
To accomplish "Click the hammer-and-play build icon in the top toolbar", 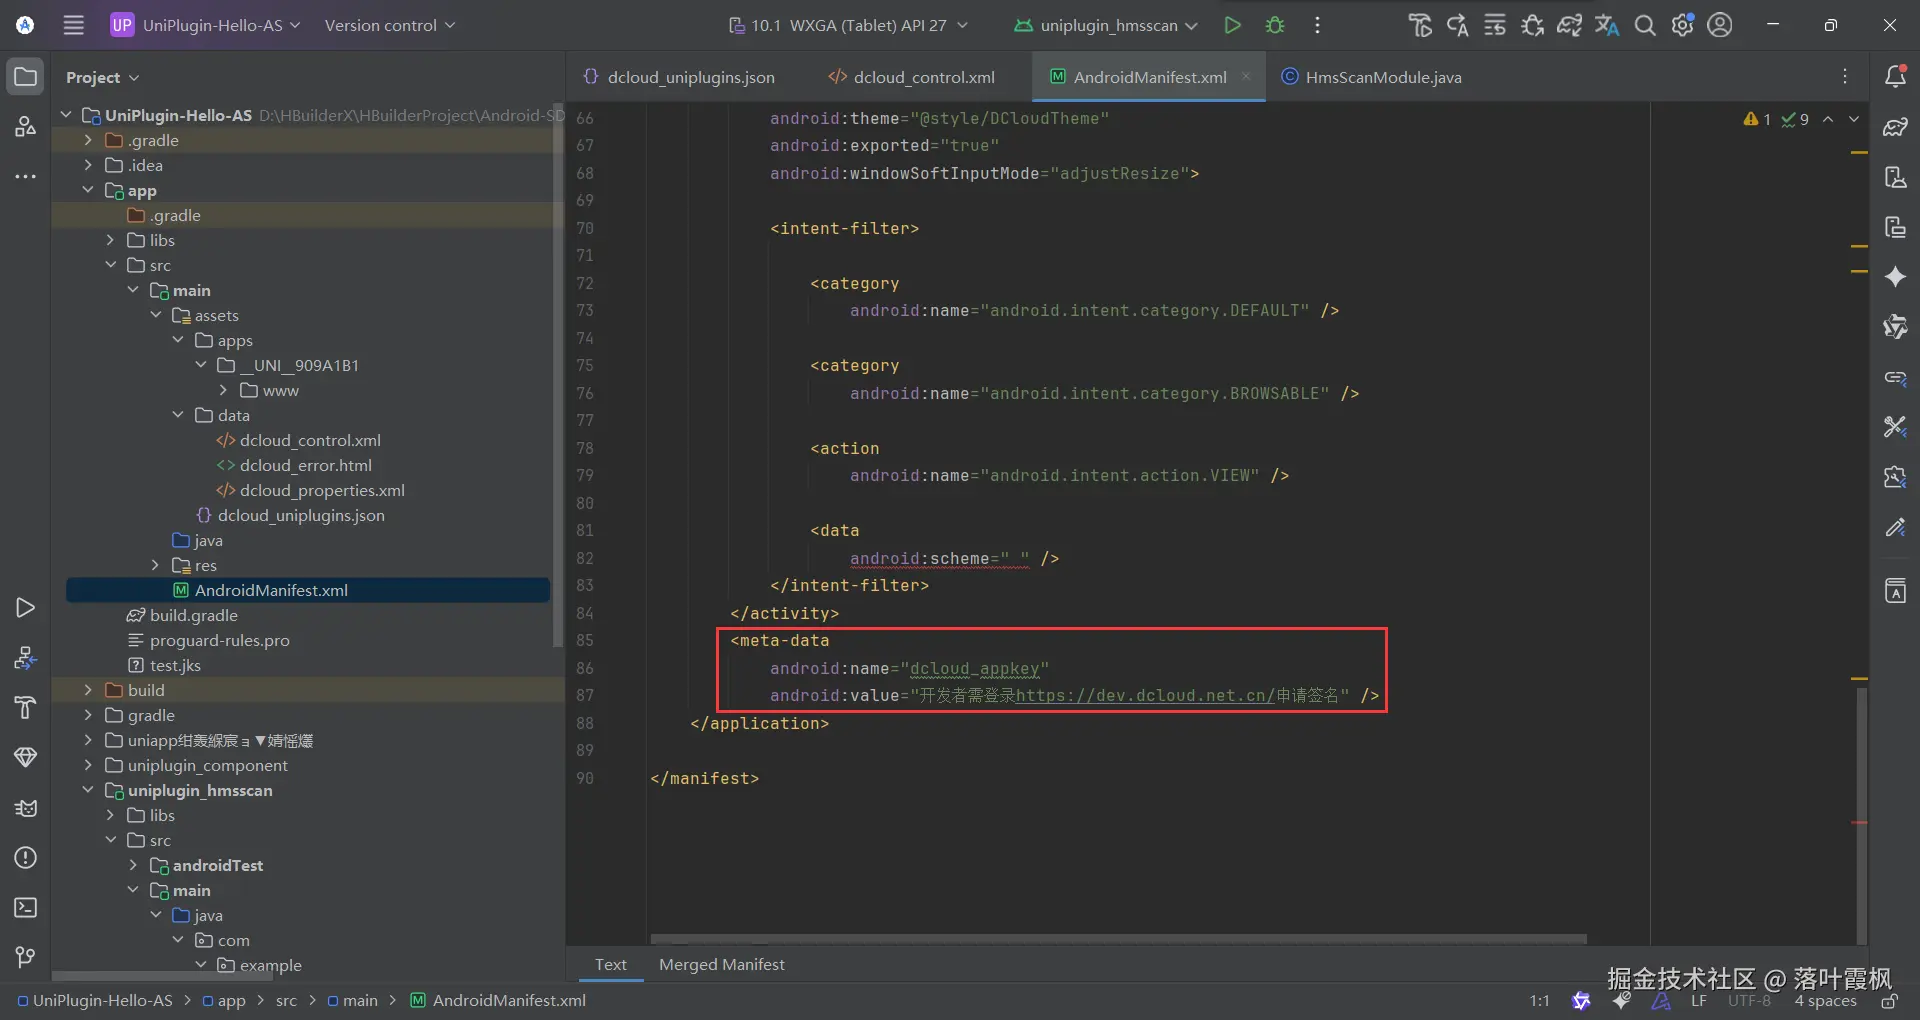I will [x=1420, y=25].
